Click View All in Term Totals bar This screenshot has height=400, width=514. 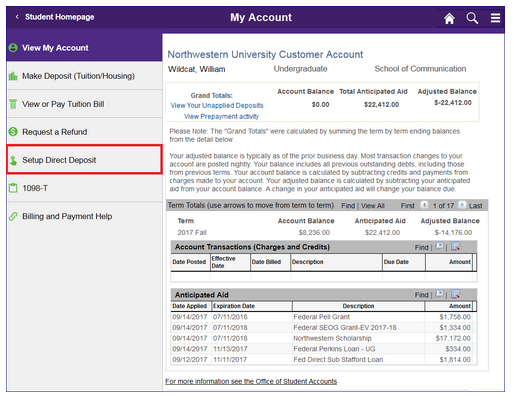pyautogui.click(x=373, y=206)
